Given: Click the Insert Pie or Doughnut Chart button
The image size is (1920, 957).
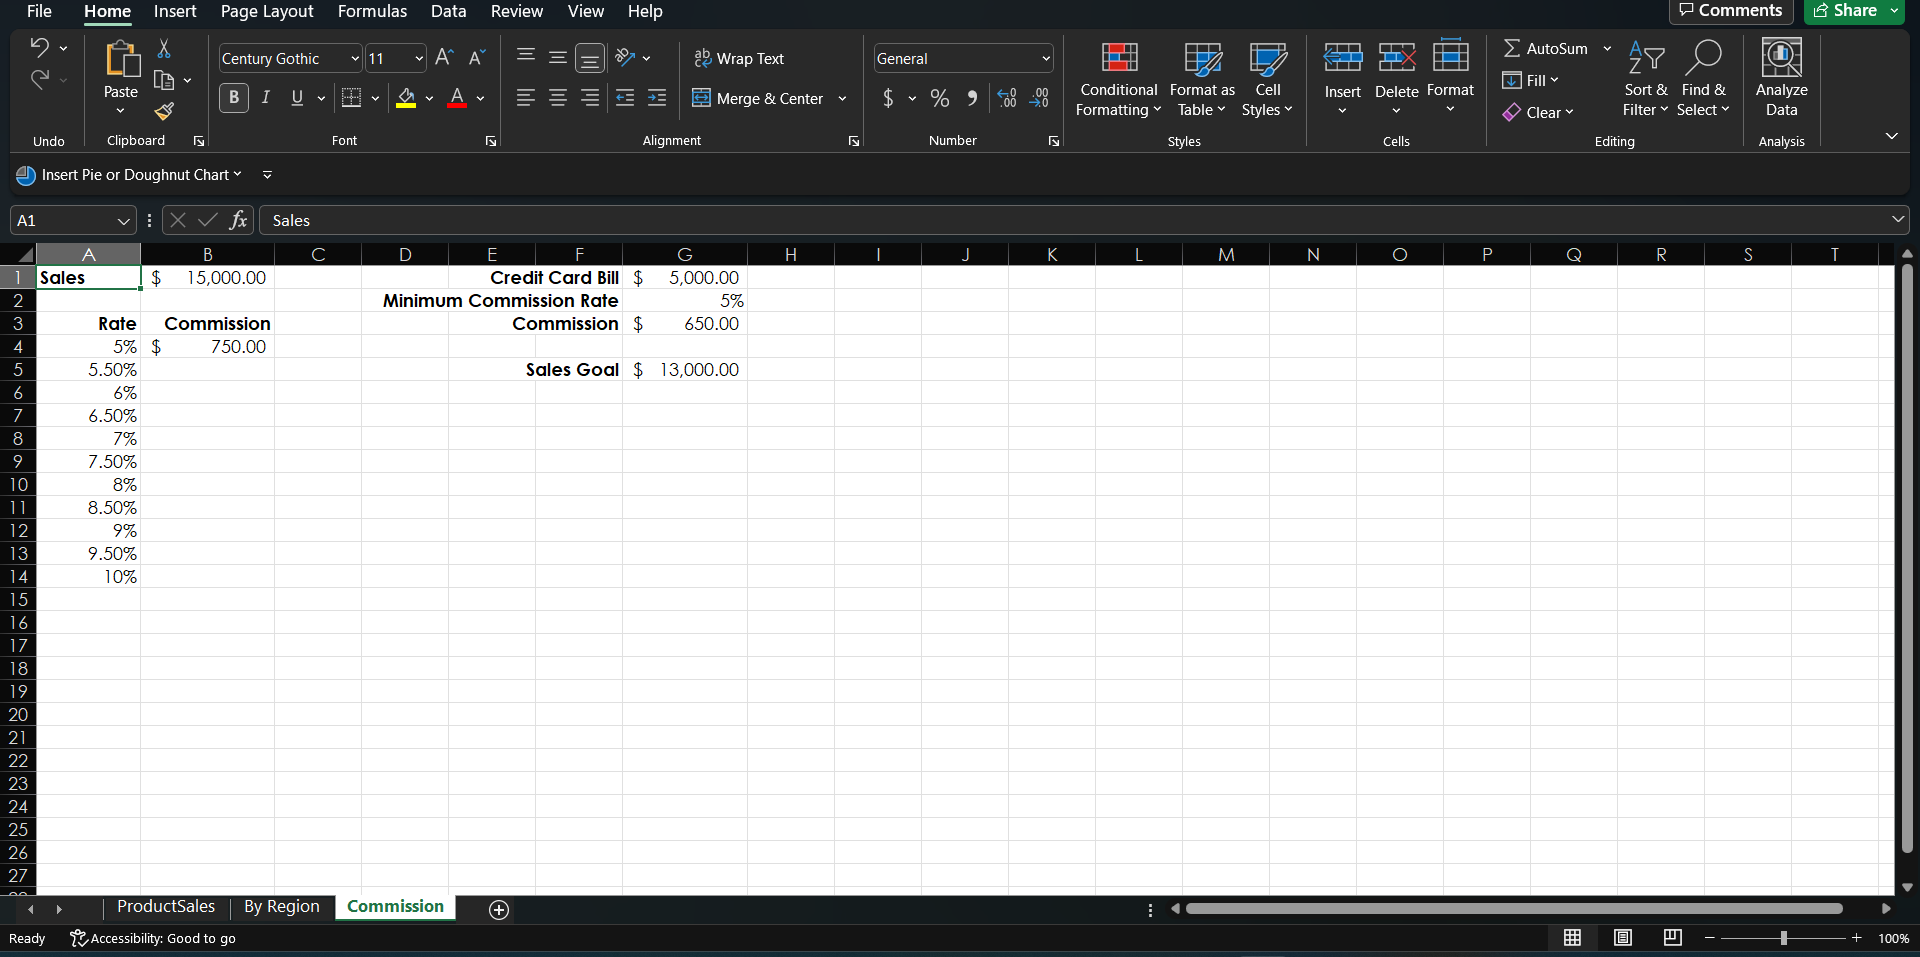Looking at the screenshot, I should [130, 174].
